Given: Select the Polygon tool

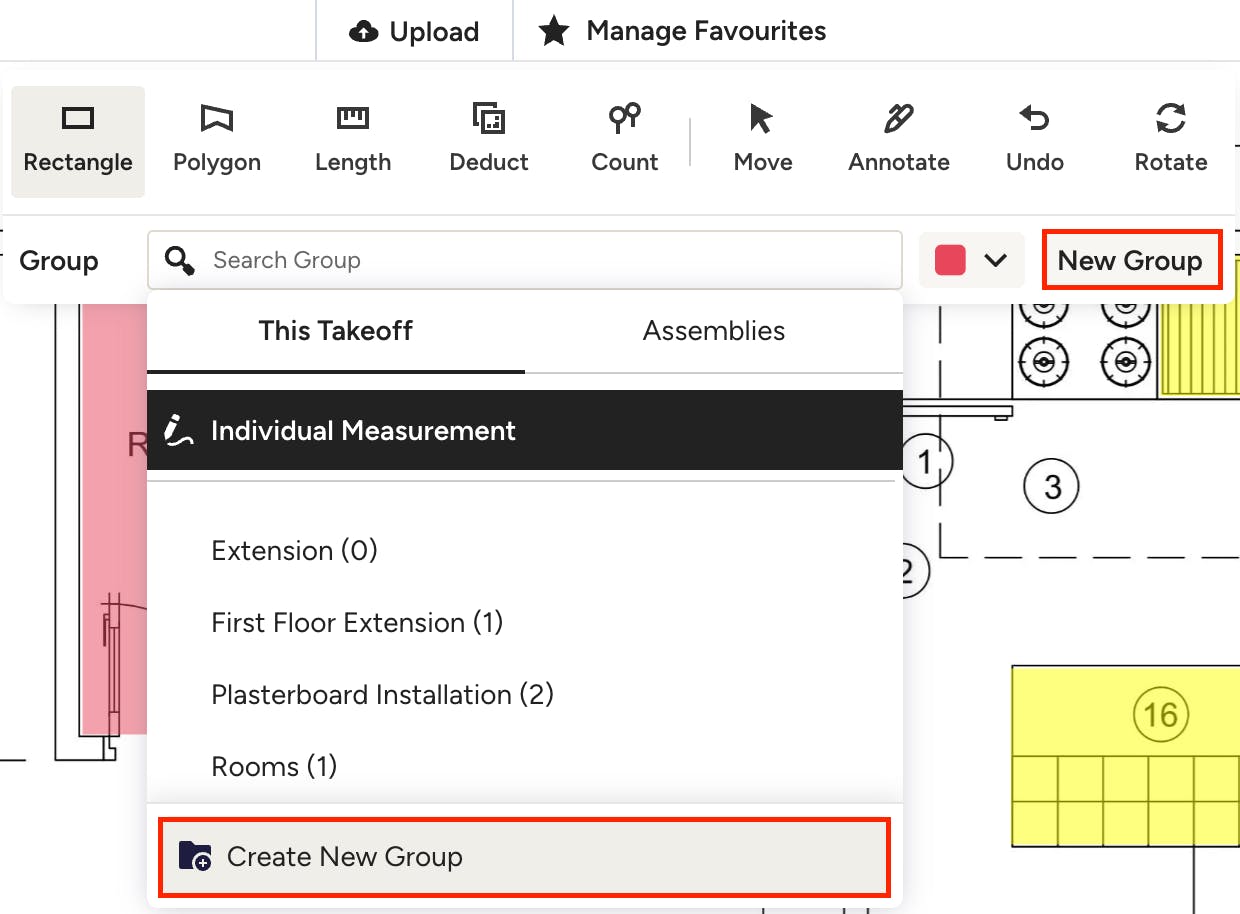Looking at the screenshot, I should pyautogui.click(x=217, y=141).
